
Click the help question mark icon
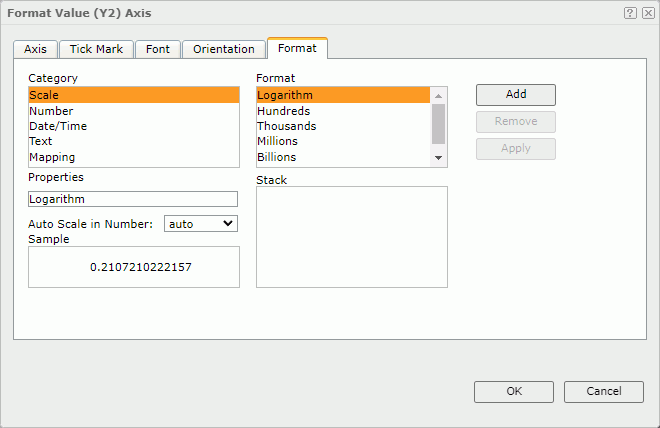point(630,13)
